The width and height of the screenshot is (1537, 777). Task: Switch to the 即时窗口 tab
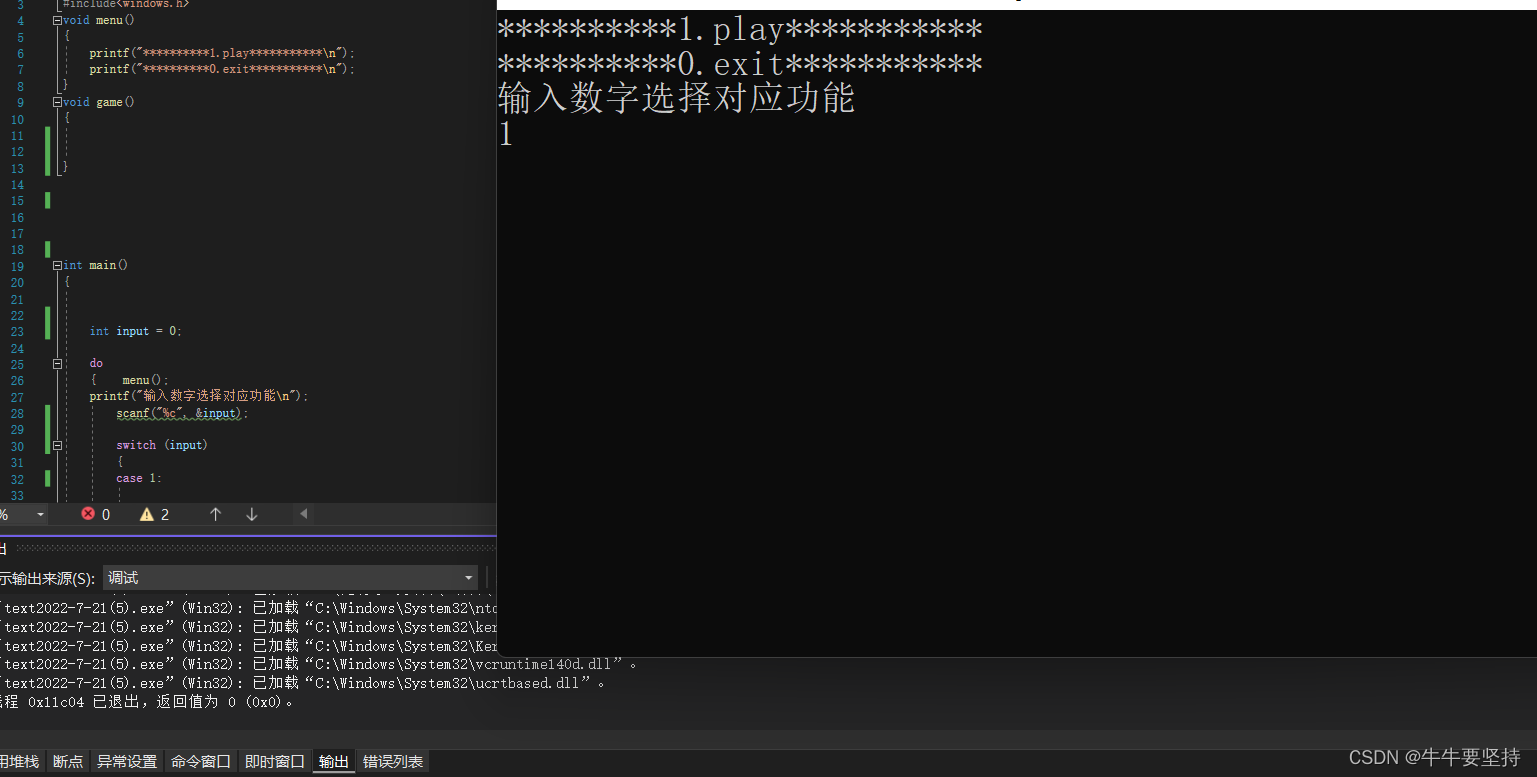point(275,762)
